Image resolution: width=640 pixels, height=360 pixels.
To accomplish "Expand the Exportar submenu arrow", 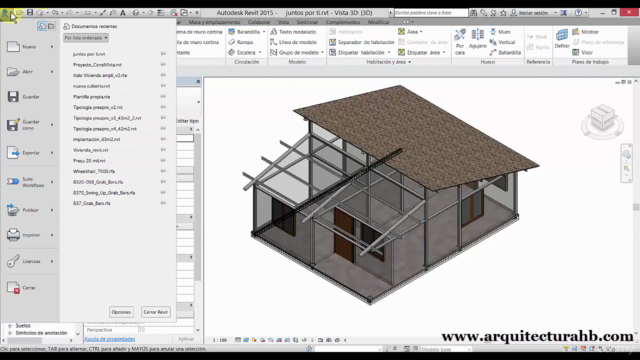I will click(x=52, y=153).
